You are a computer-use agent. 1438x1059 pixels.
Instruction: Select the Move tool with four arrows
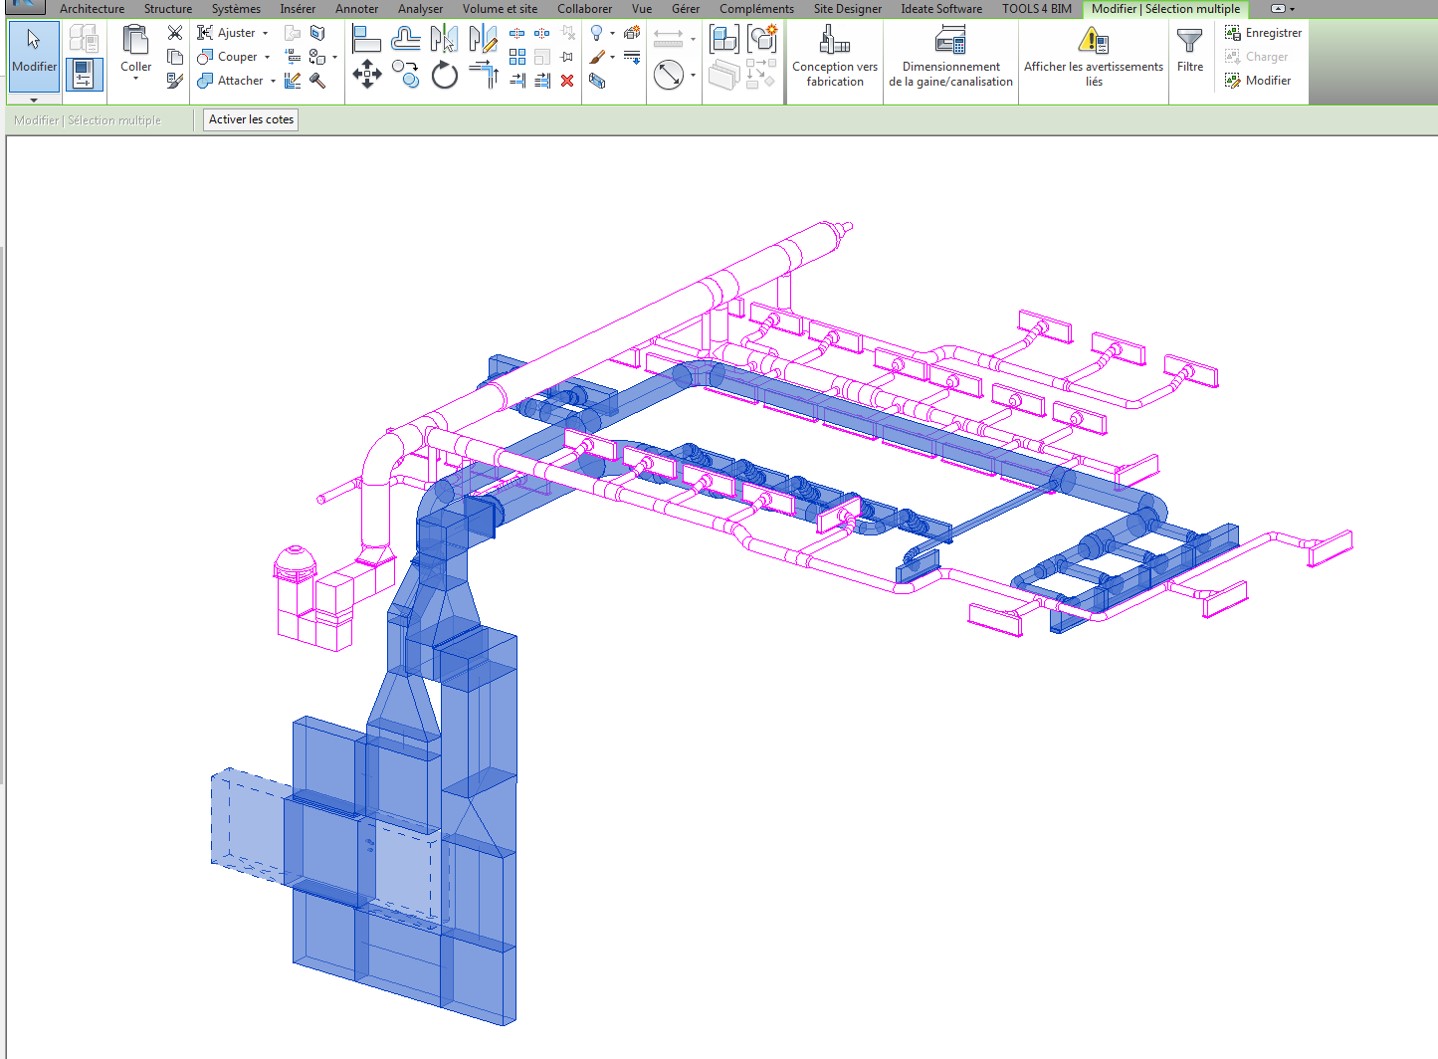(367, 75)
